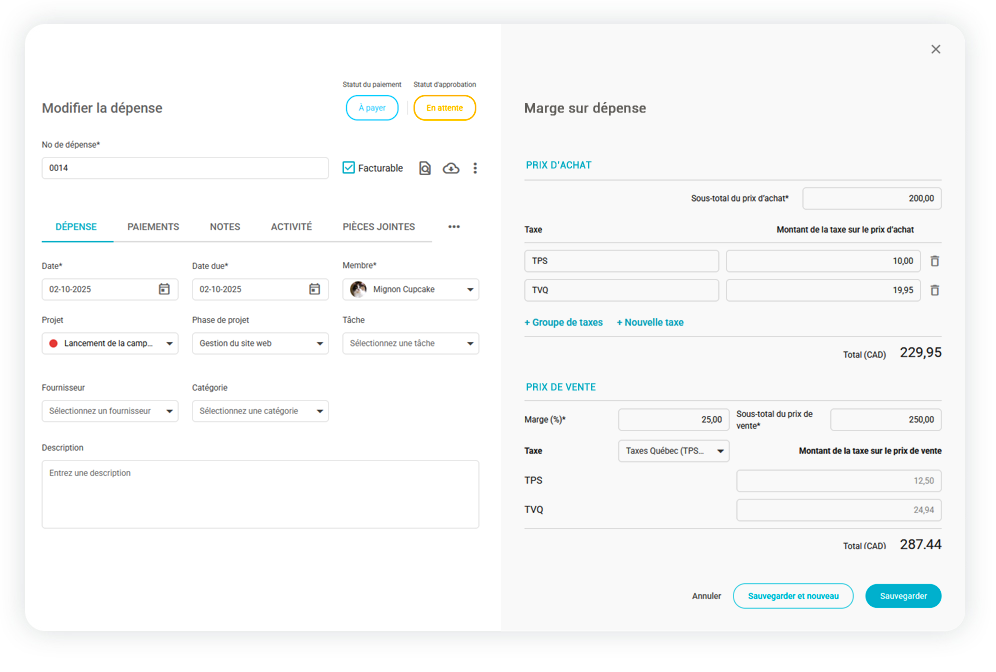The image size is (996, 672).
Task: Open the calendar picker for Date due
Action: (x=314, y=289)
